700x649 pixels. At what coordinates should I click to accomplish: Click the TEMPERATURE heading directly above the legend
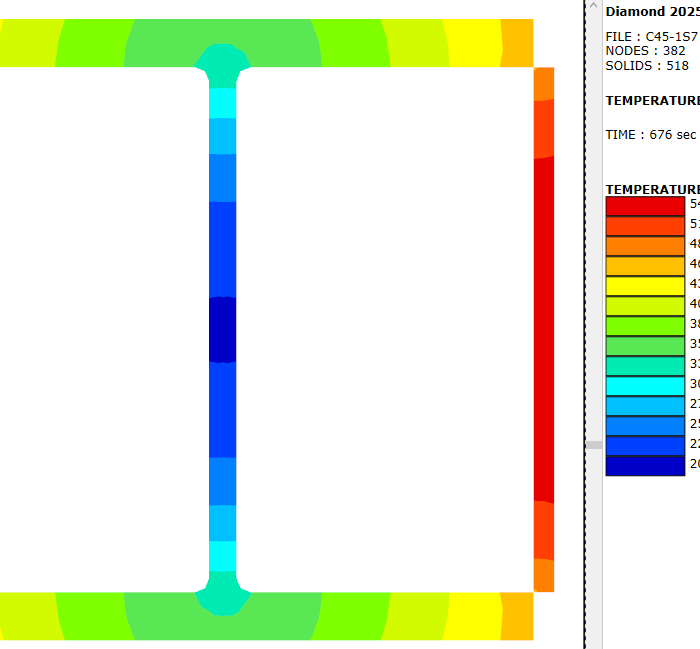pyautogui.click(x=652, y=189)
